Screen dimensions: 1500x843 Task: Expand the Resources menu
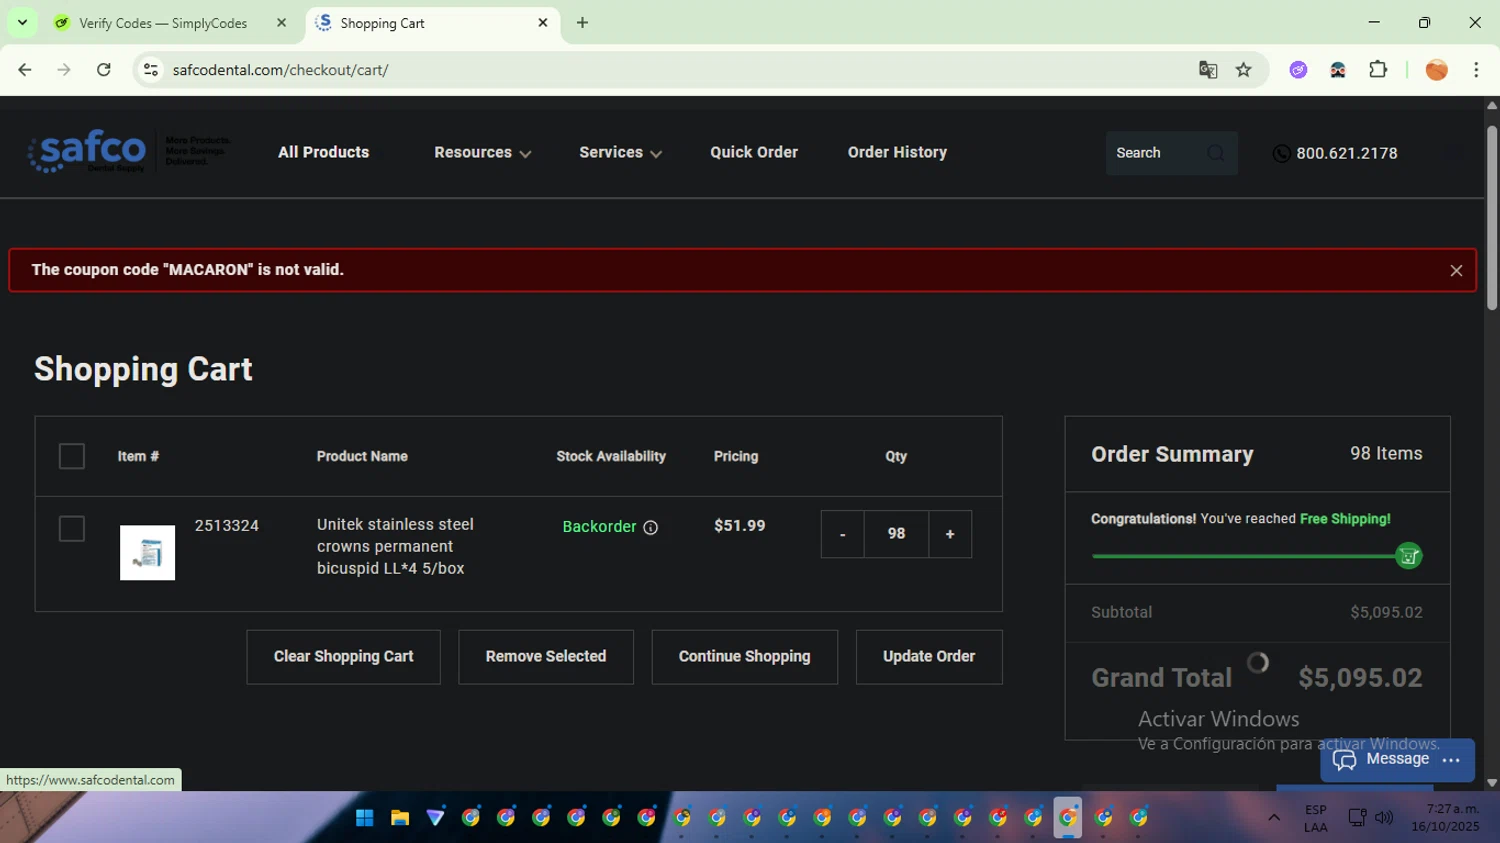pyautogui.click(x=483, y=153)
